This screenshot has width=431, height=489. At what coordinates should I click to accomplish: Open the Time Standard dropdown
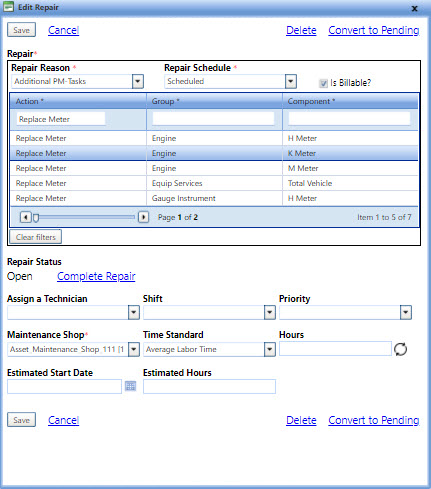pyautogui.click(x=270, y=349)
